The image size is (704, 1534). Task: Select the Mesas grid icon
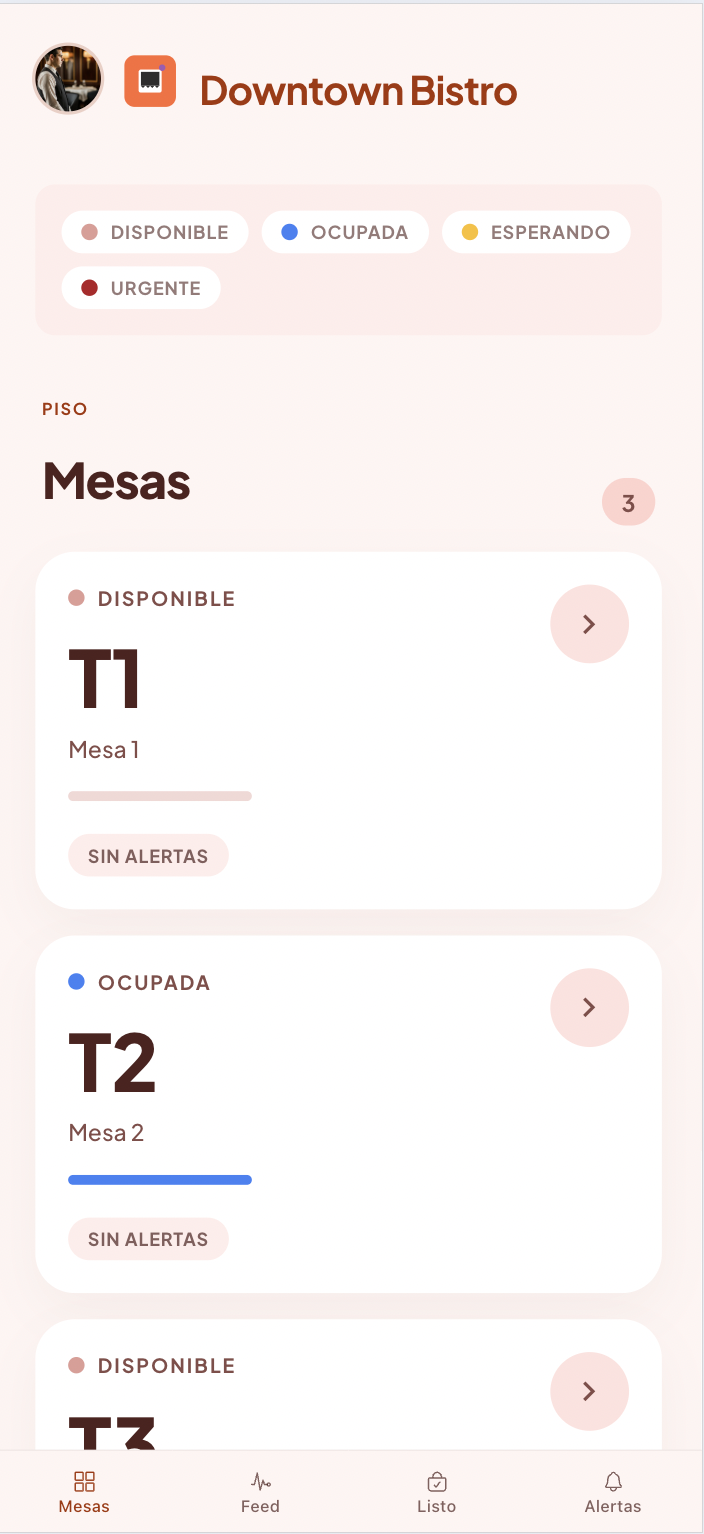[84, 1482]
